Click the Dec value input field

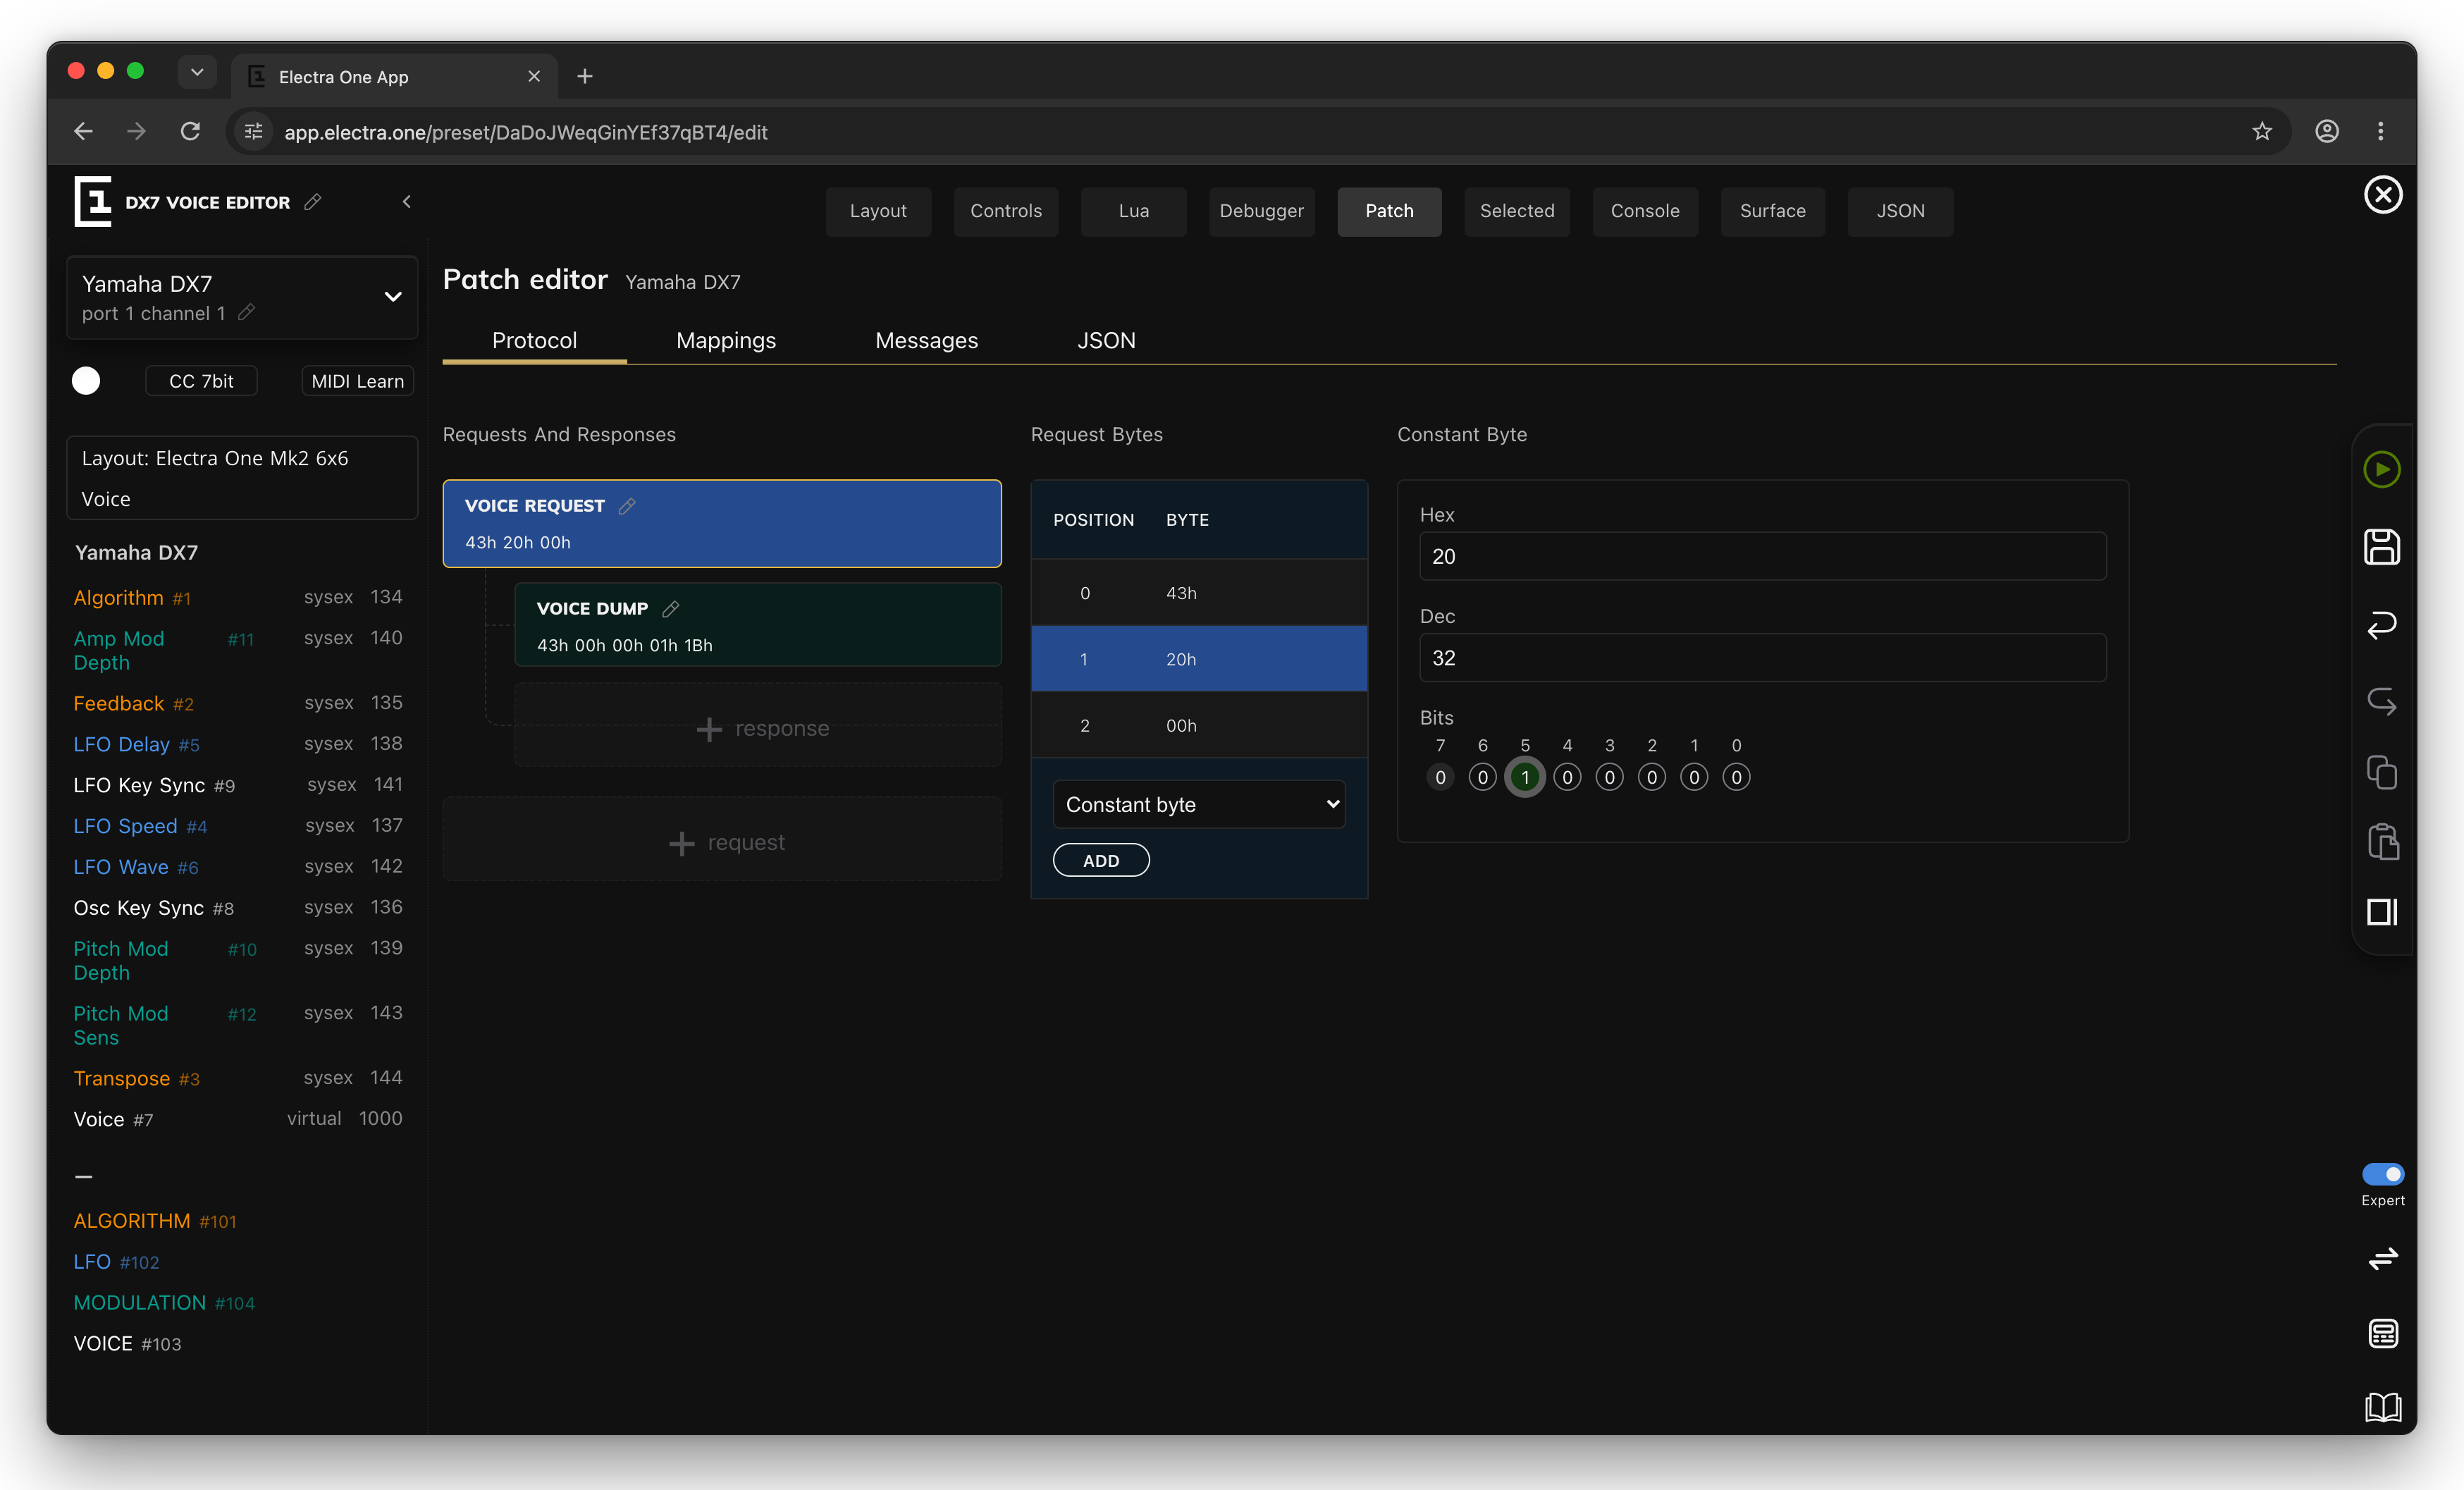point(1762,658)
